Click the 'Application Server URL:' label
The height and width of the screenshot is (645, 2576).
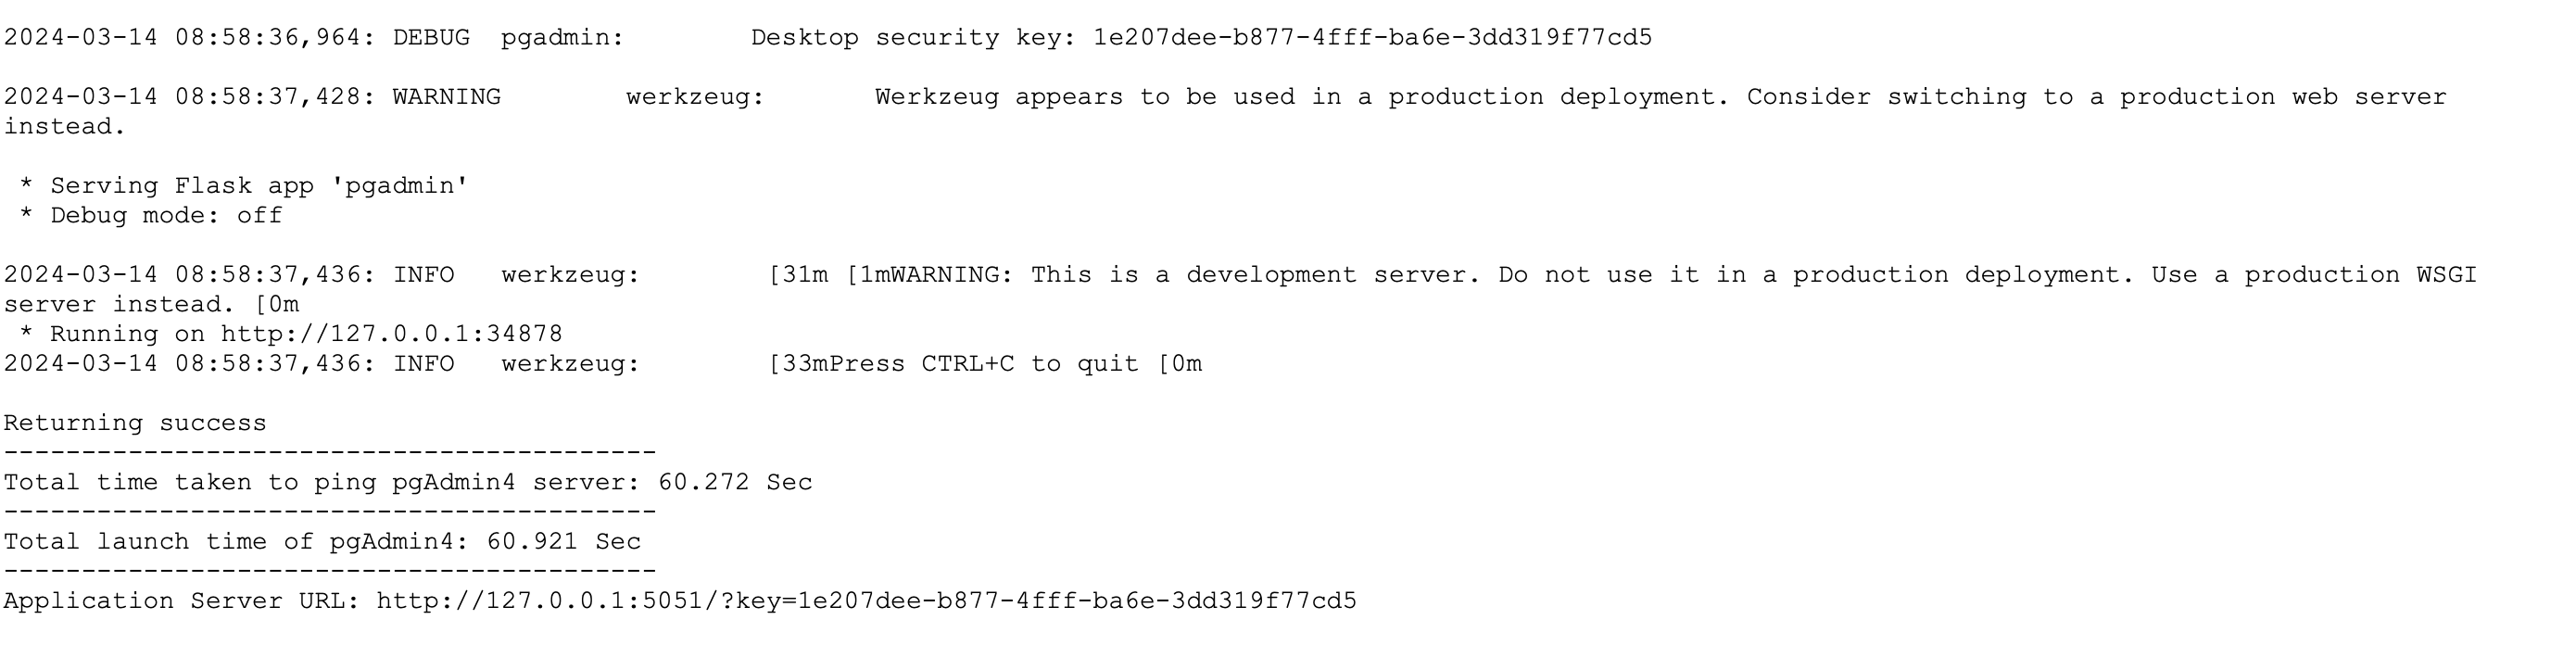click(181, 601)
